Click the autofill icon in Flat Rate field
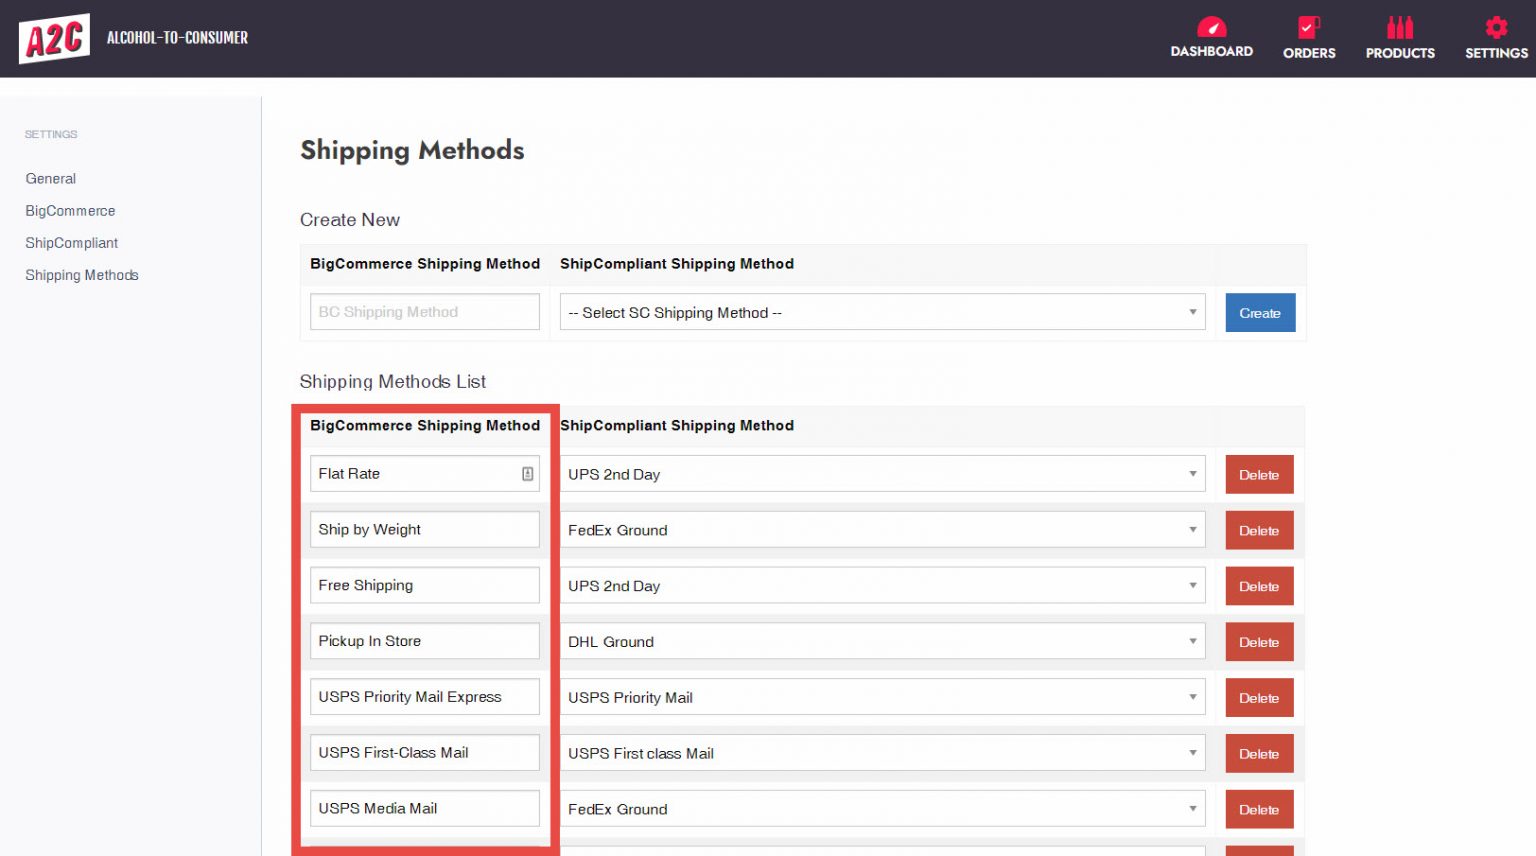1536x856 pixels. pos(527,474)
